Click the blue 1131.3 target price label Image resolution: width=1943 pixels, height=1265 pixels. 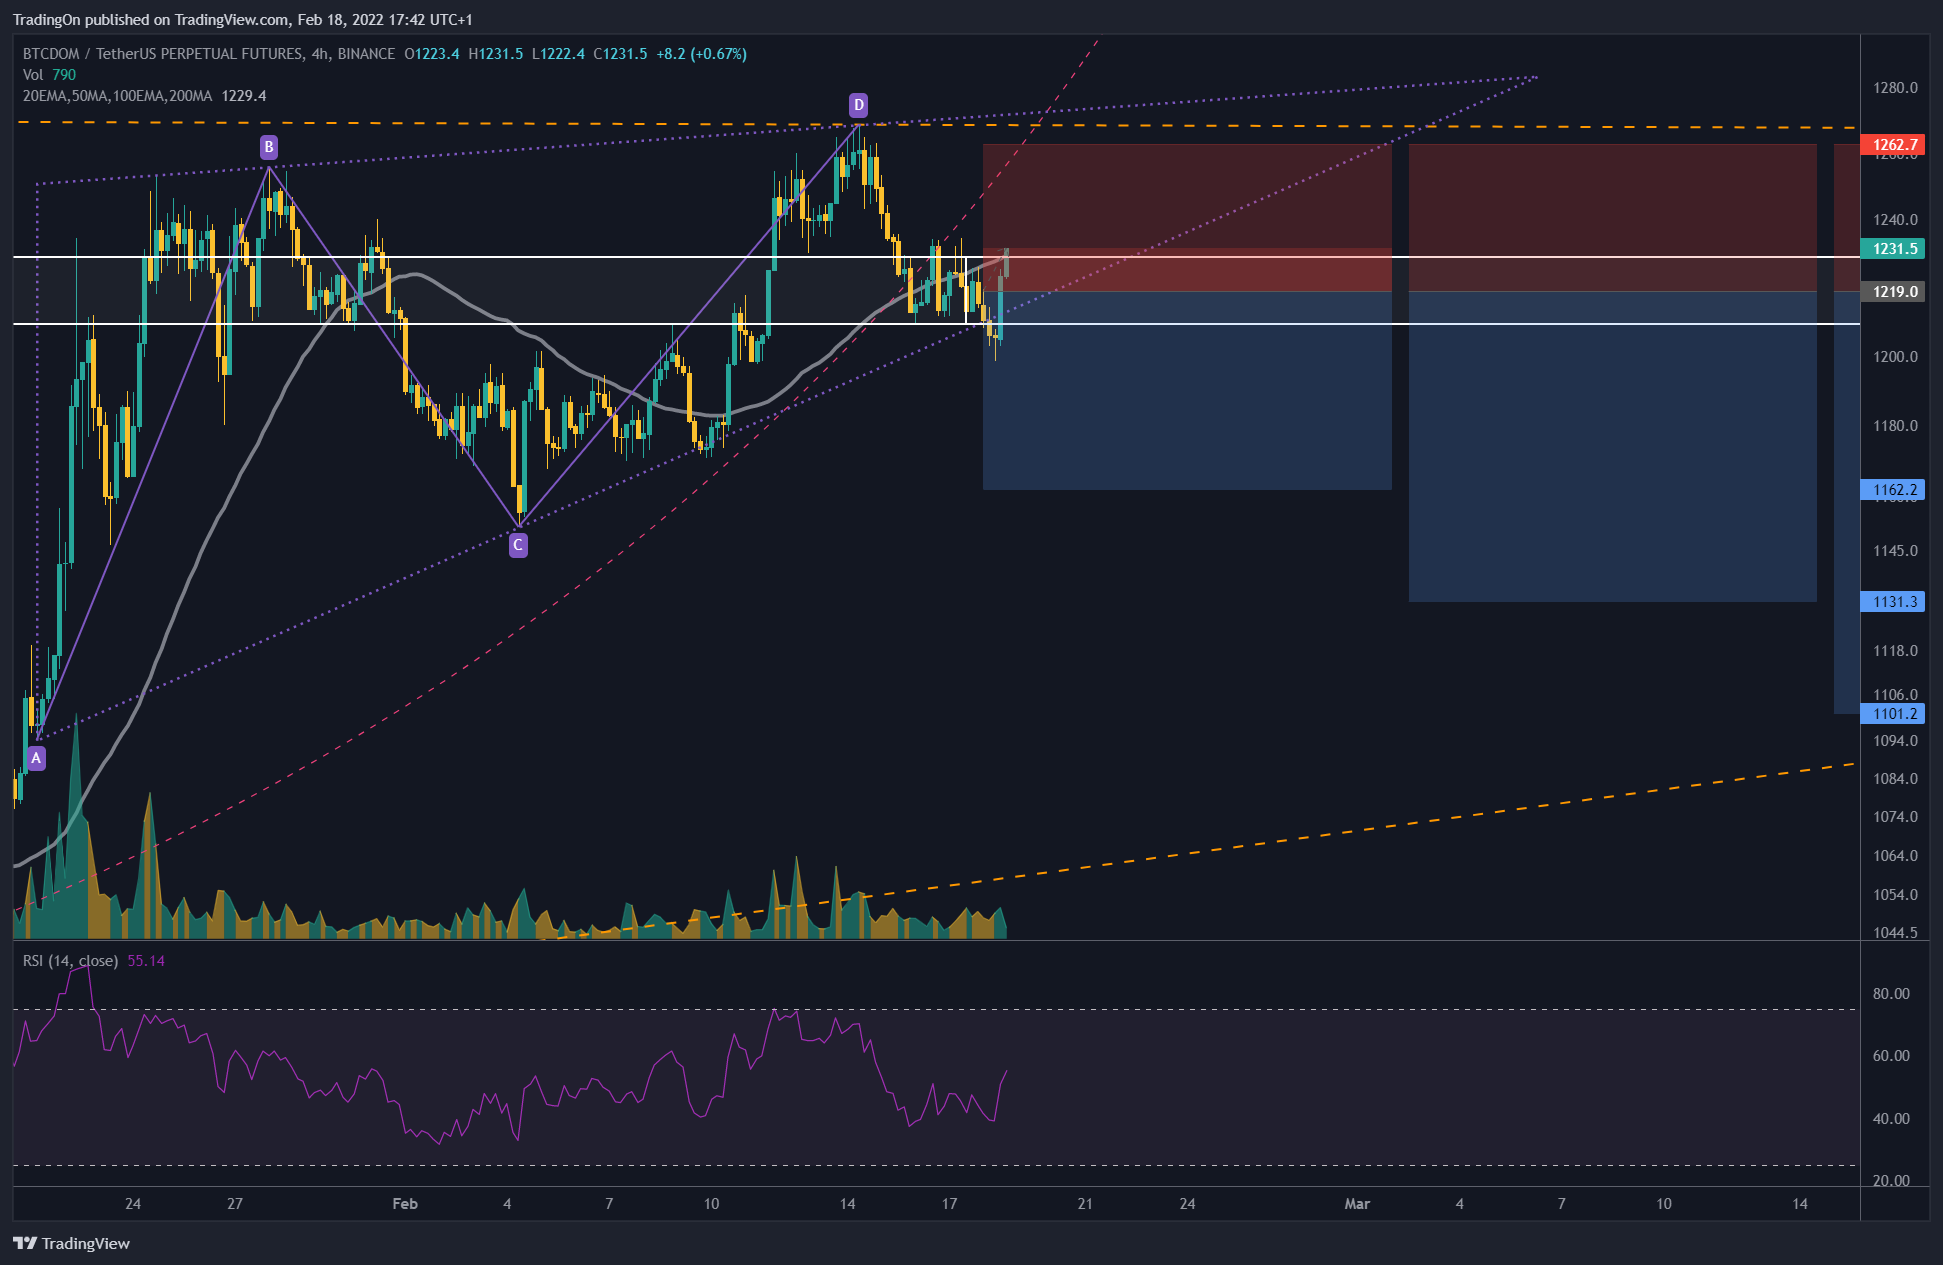[x=1892, y=602]
